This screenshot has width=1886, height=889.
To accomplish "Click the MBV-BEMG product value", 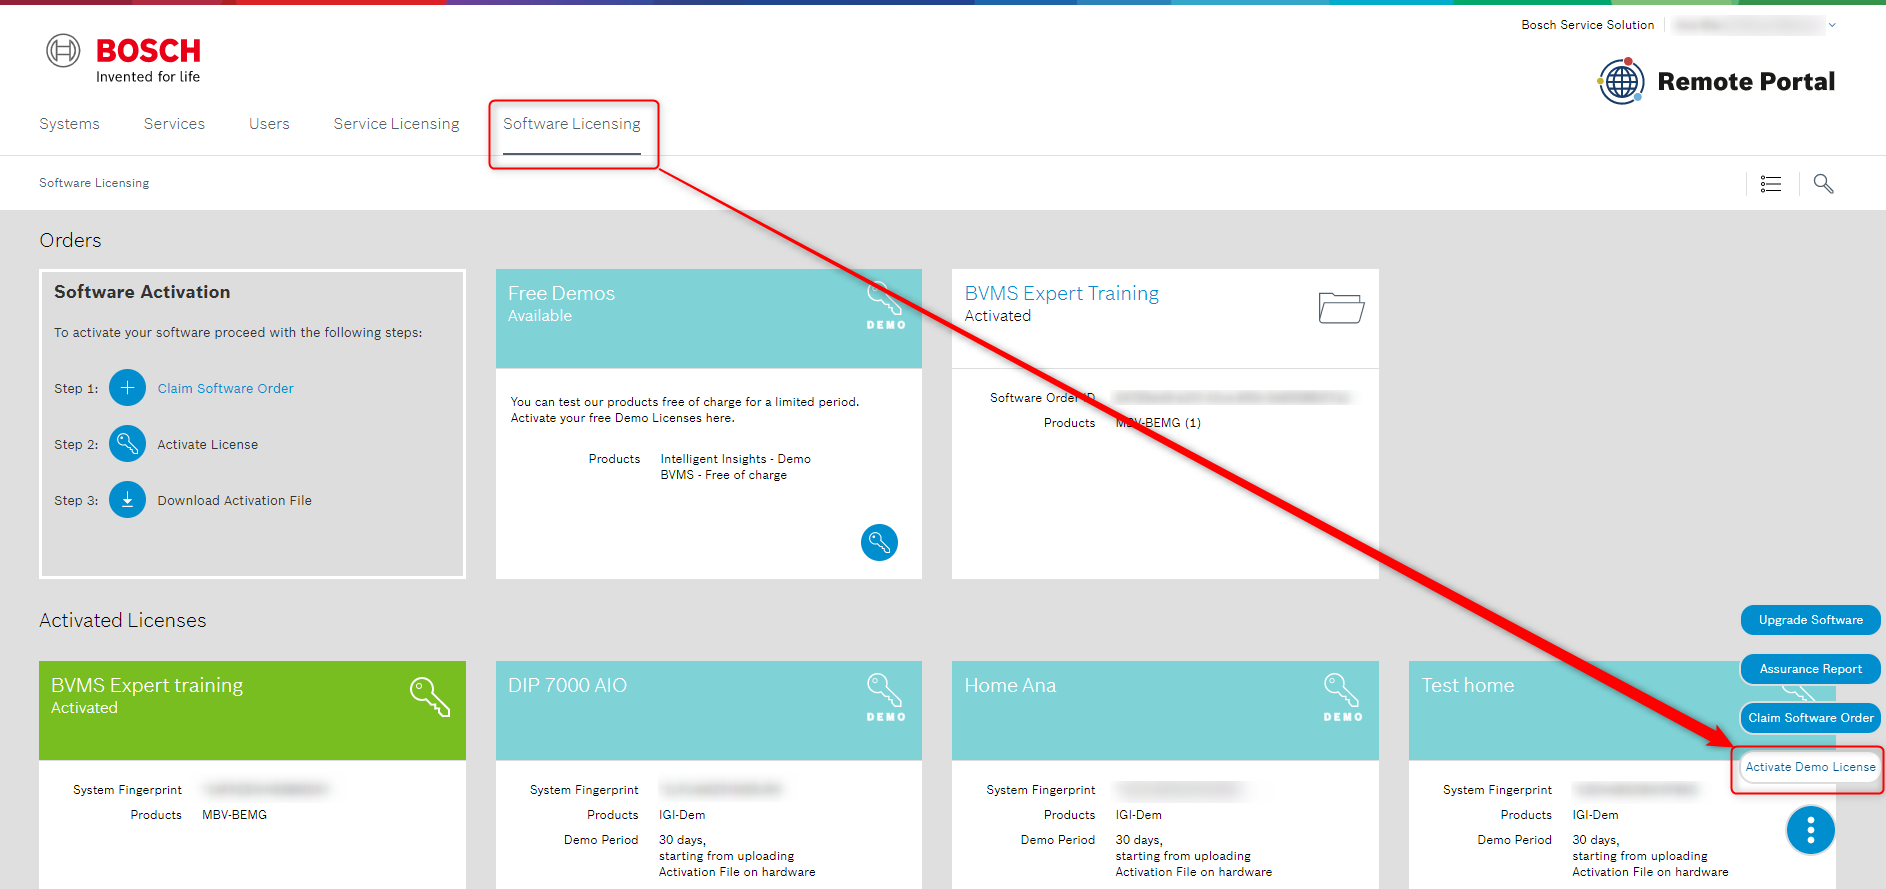I will (x=234, y=815).
